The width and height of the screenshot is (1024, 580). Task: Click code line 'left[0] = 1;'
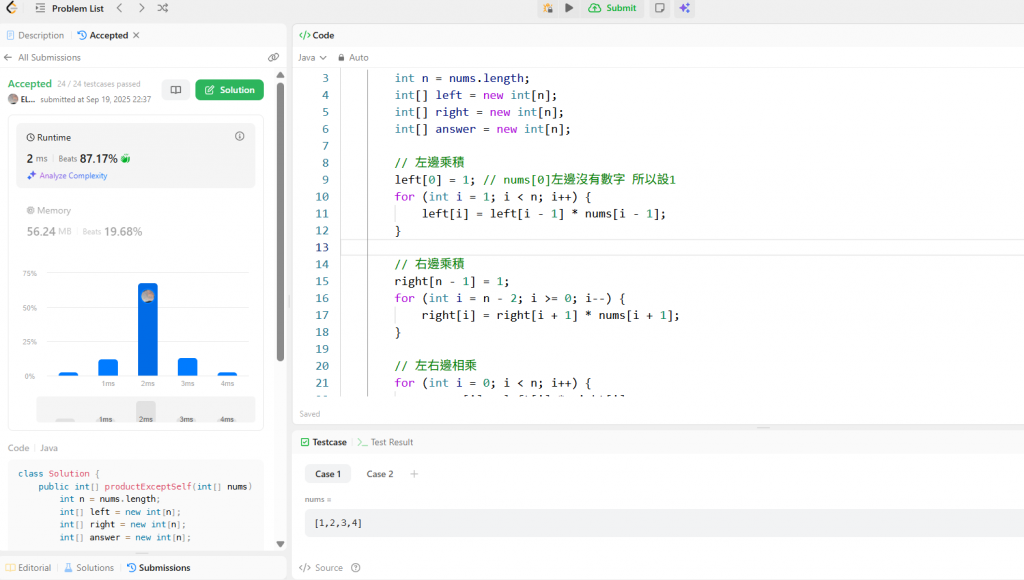(x=435, y=180)
